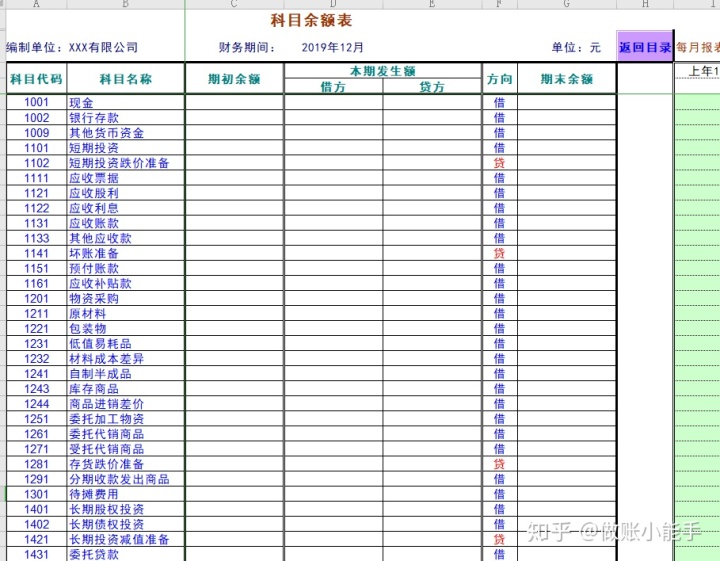The height and width of the screenshot is (561, 720).
Task: Click the 借方 sub-header cell
Action: point(333,87)
